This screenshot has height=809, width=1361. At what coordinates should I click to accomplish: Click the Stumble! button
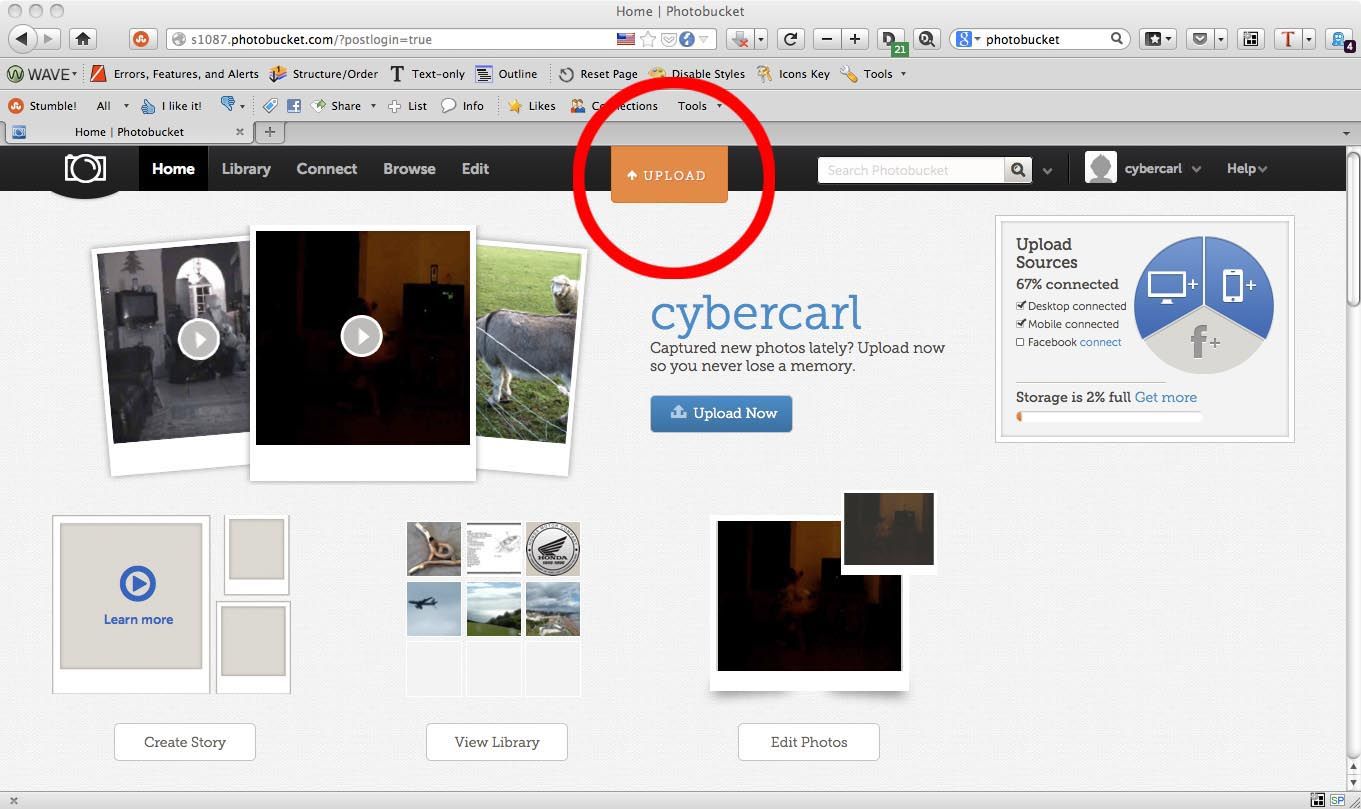[42, 105]
